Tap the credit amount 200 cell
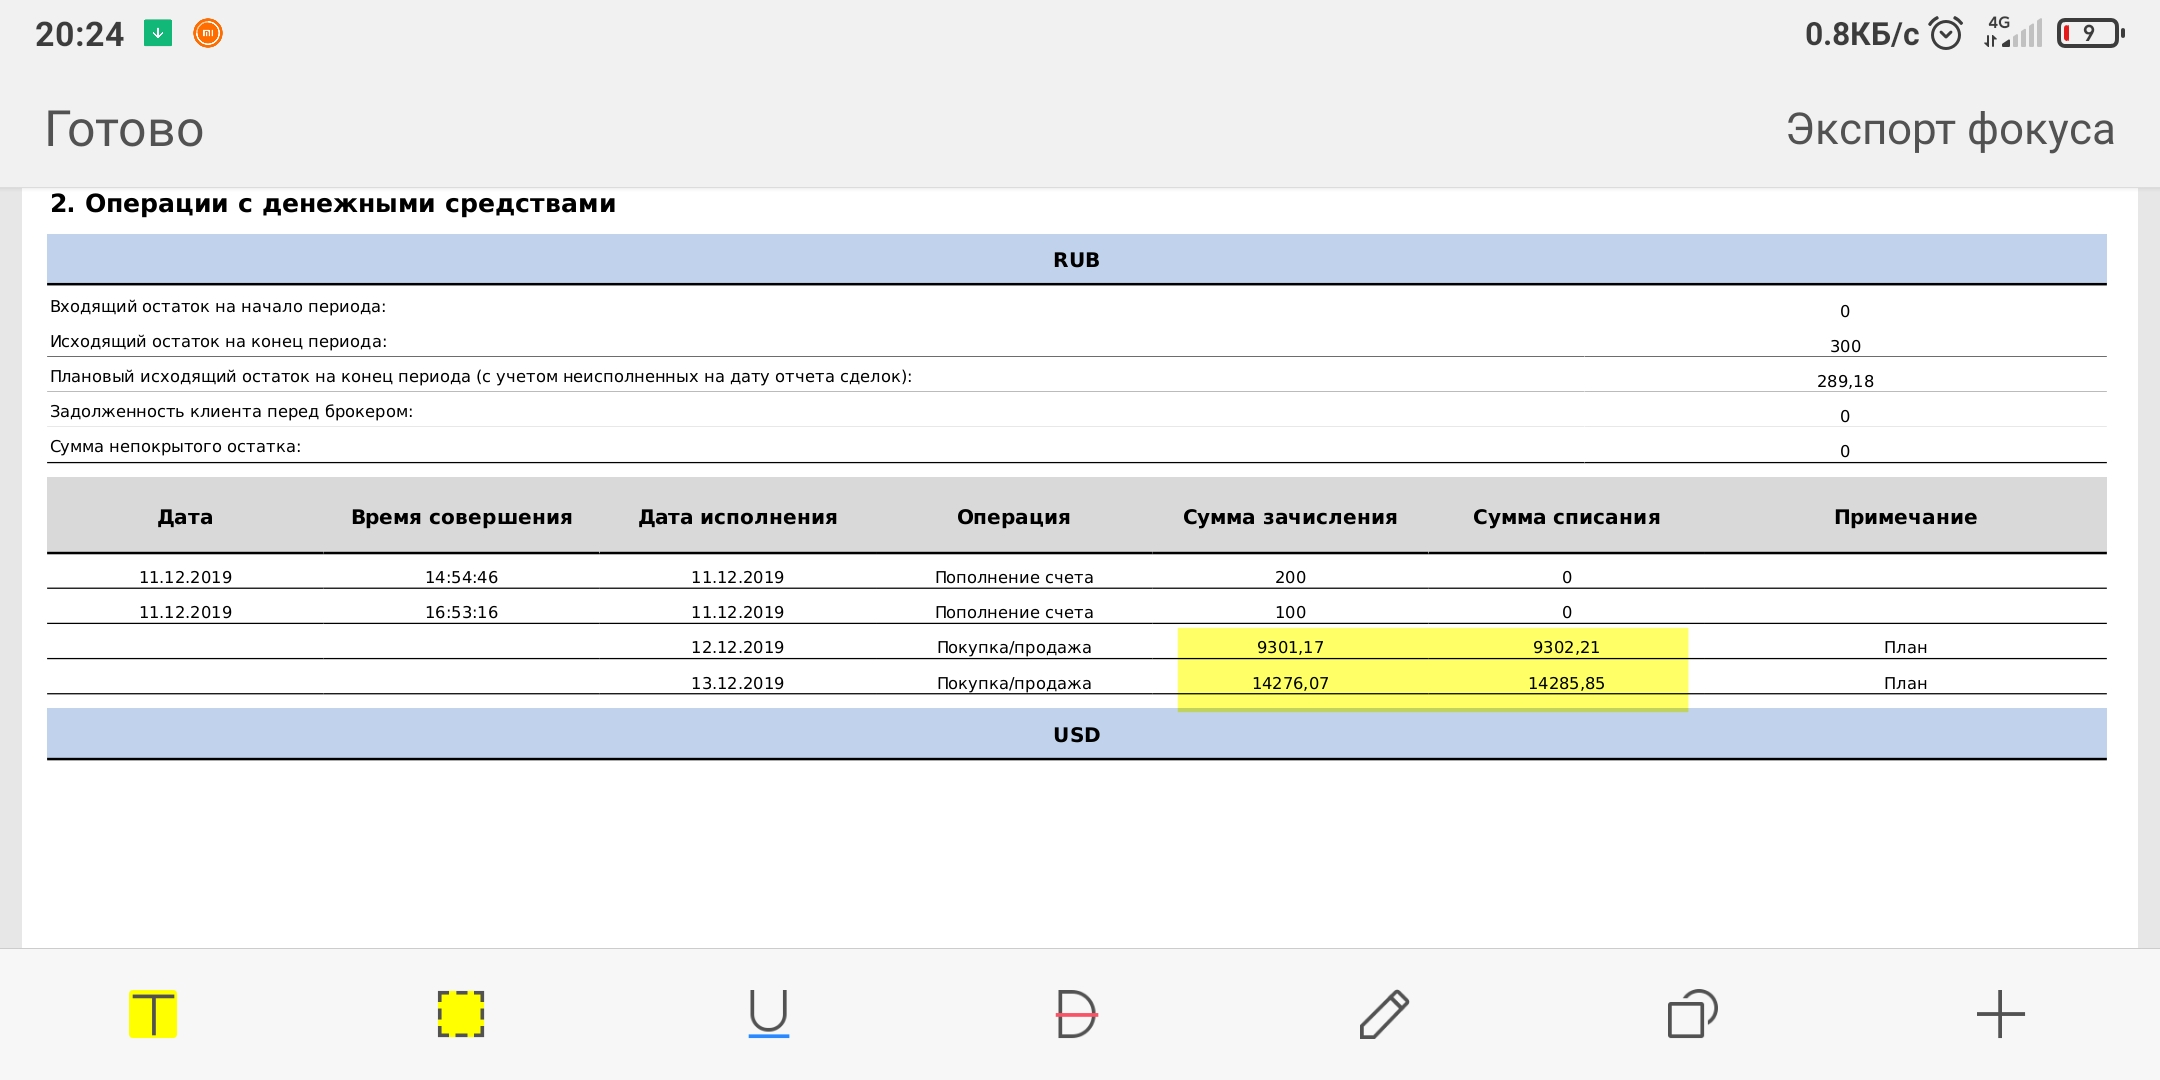Screen dimensions: 2160x1080 [1290, 577]
